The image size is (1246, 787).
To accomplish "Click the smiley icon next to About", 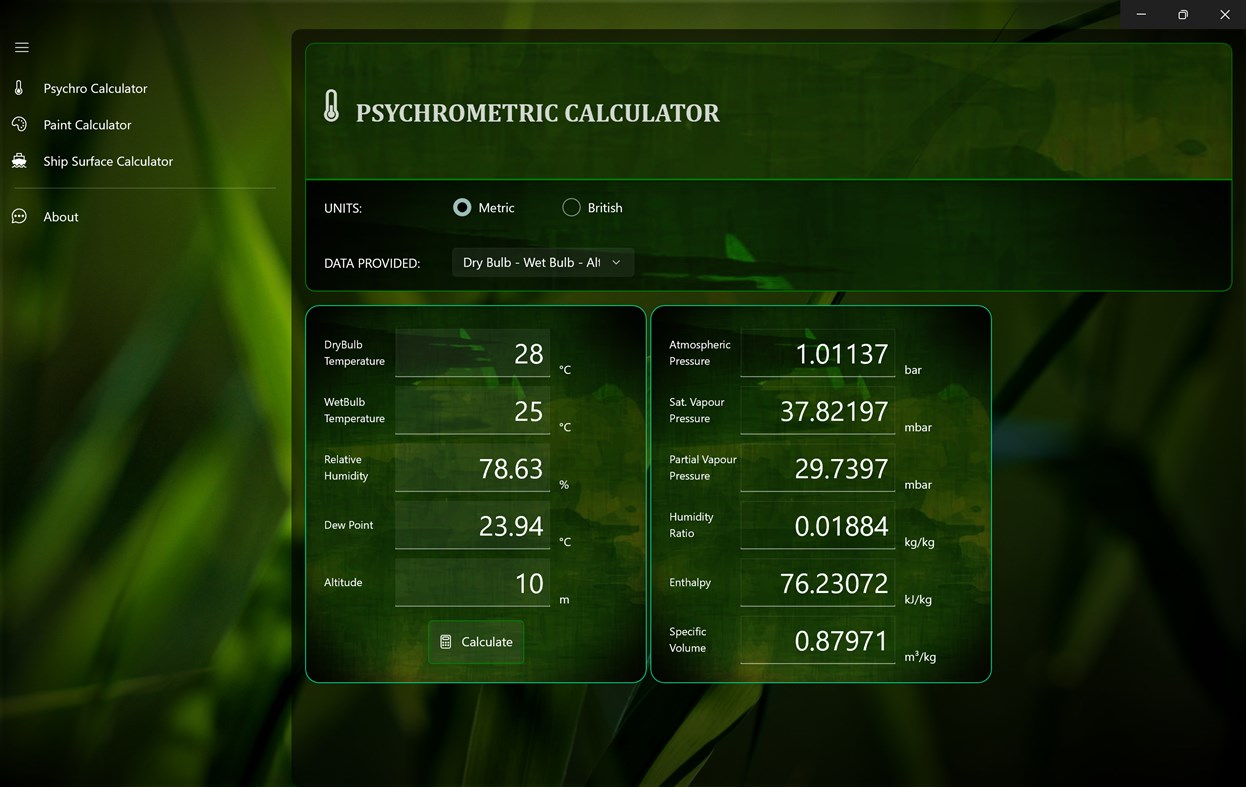I will click(x=20, y=216).
